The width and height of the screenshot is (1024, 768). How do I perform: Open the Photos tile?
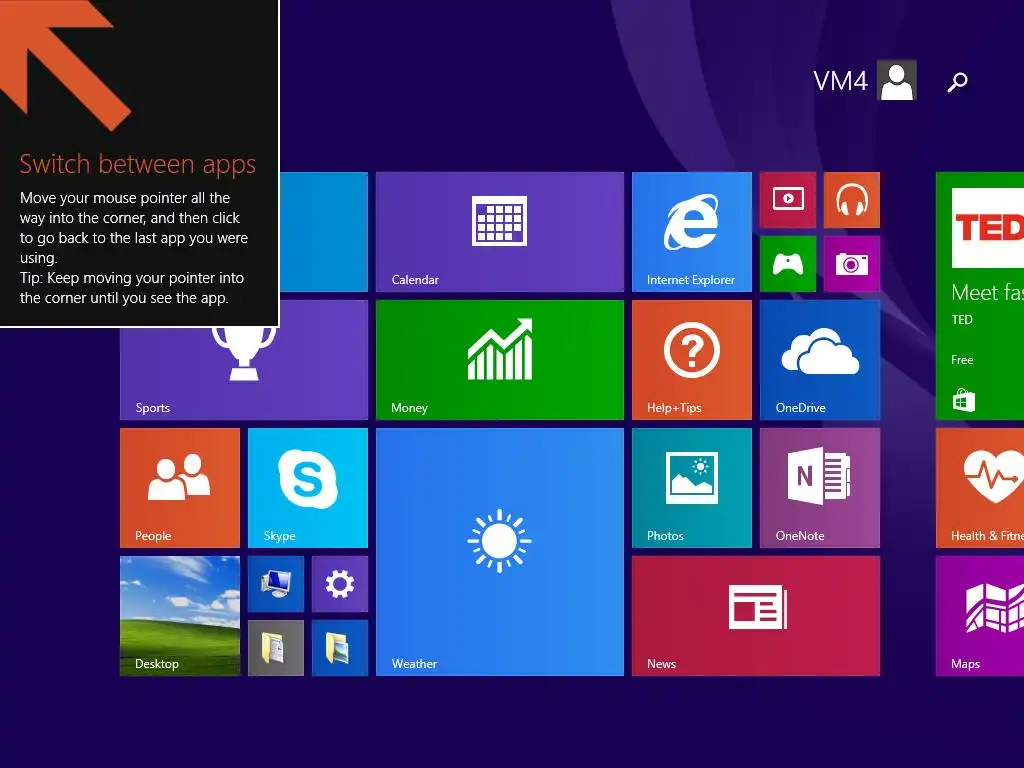click(692, 488)
